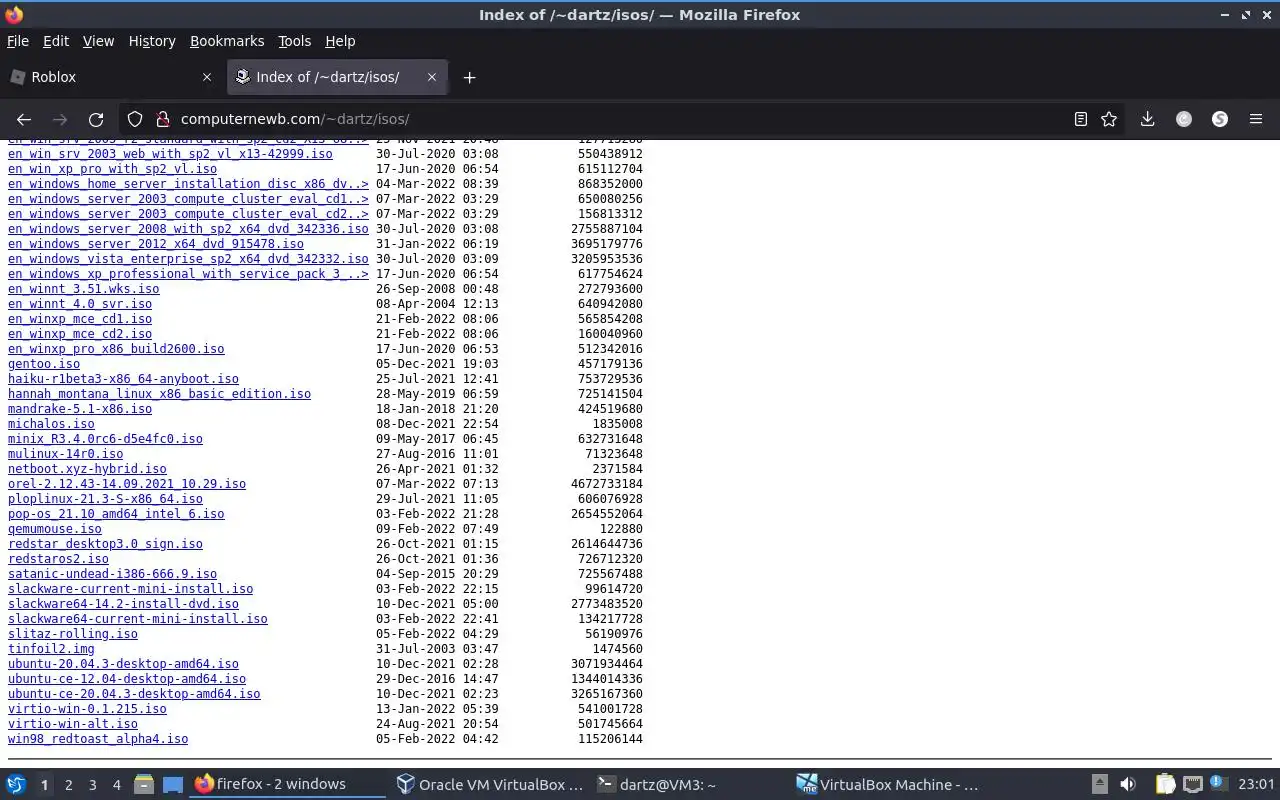1280x800 pixels.
Task: Open a new tab with the plus button
Action: click(469, 77)
